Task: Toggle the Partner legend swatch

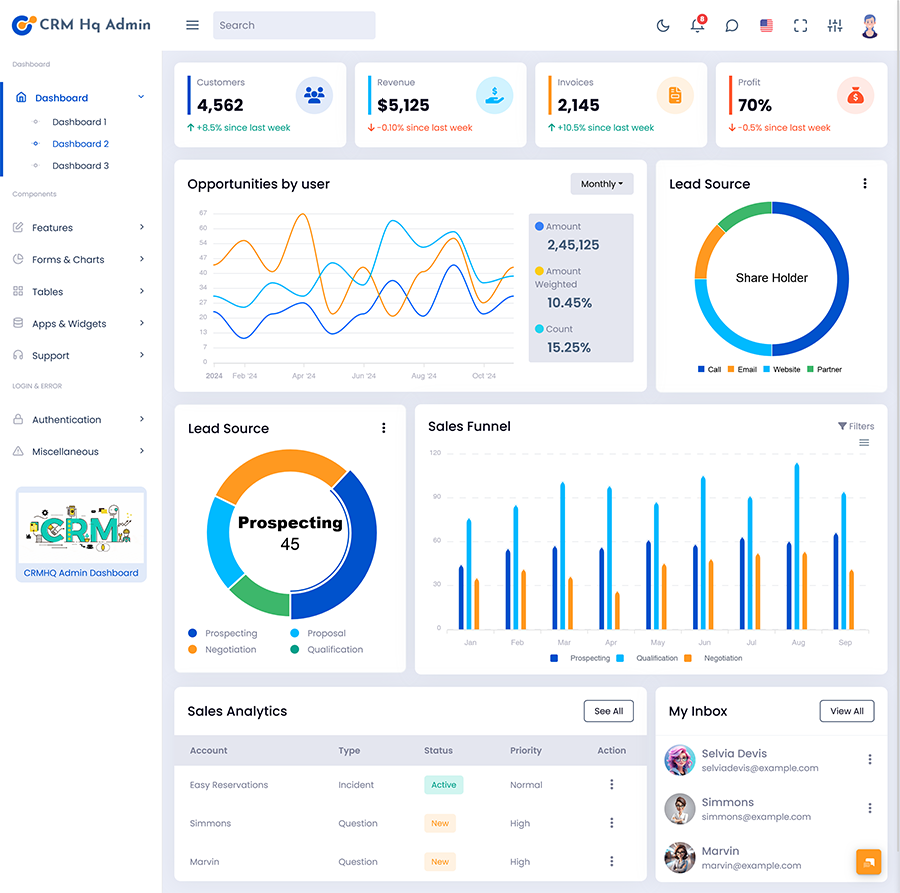Action: click(x=810, y=370)
